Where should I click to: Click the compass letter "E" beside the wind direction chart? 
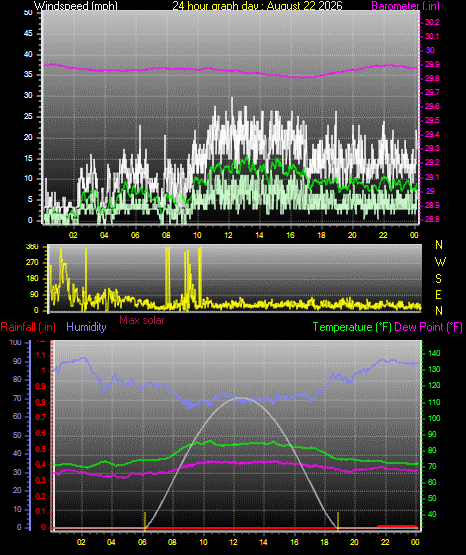(x=438, y=294)
